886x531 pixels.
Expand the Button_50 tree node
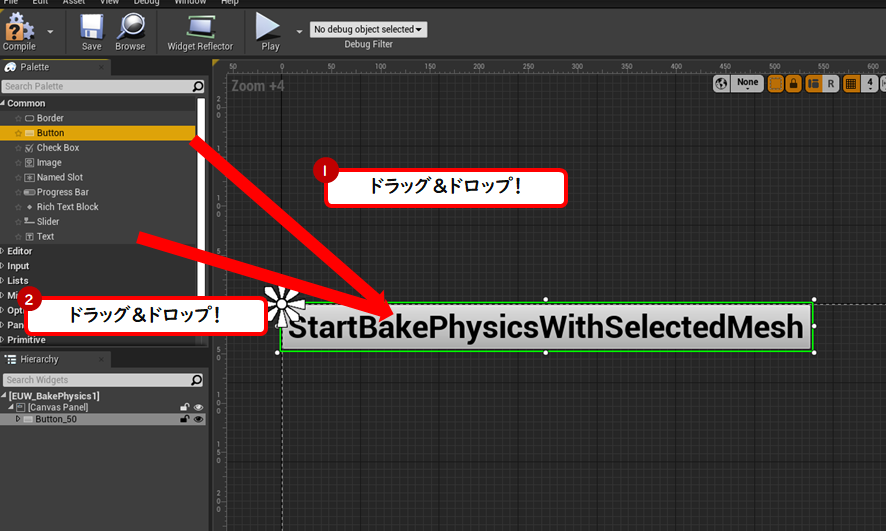pos(18,419)
